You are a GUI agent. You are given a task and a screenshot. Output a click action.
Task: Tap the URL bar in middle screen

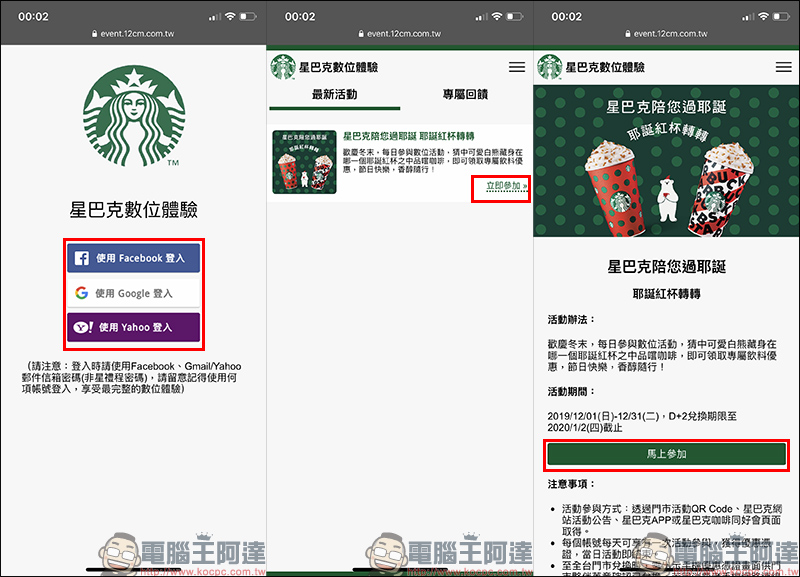399,34
